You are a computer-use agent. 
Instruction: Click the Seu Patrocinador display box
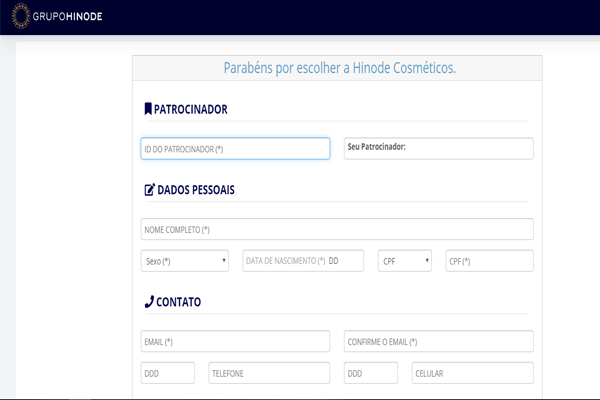tap(438, 148)
